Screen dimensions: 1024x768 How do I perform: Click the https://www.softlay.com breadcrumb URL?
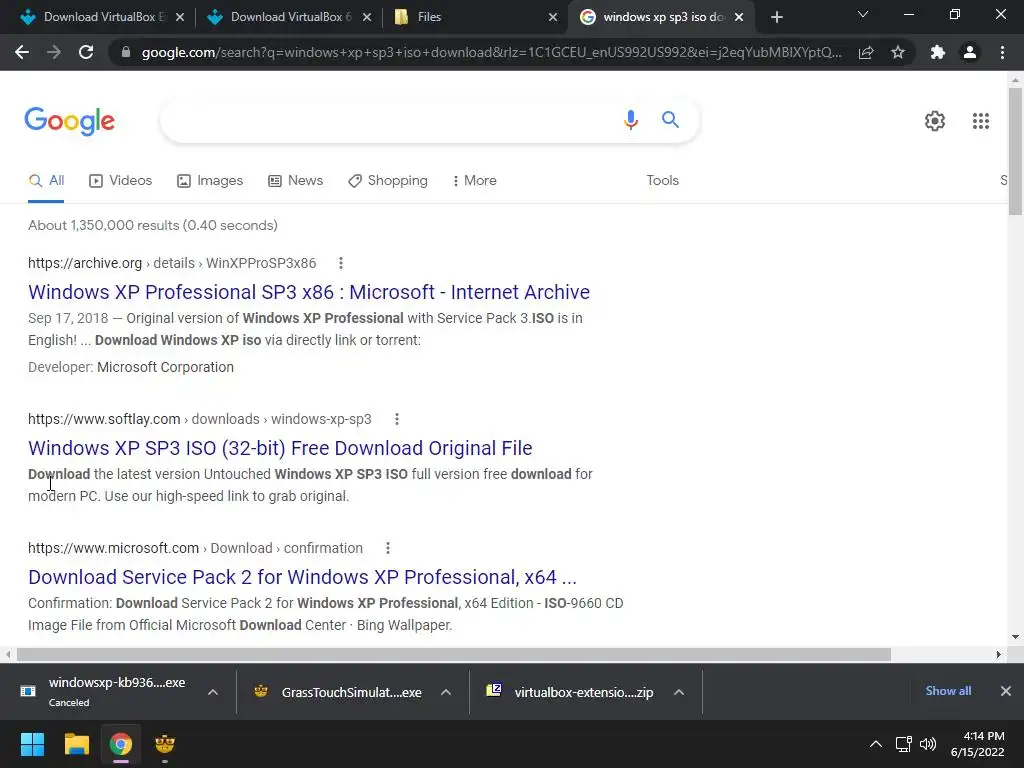click(104, 419)
